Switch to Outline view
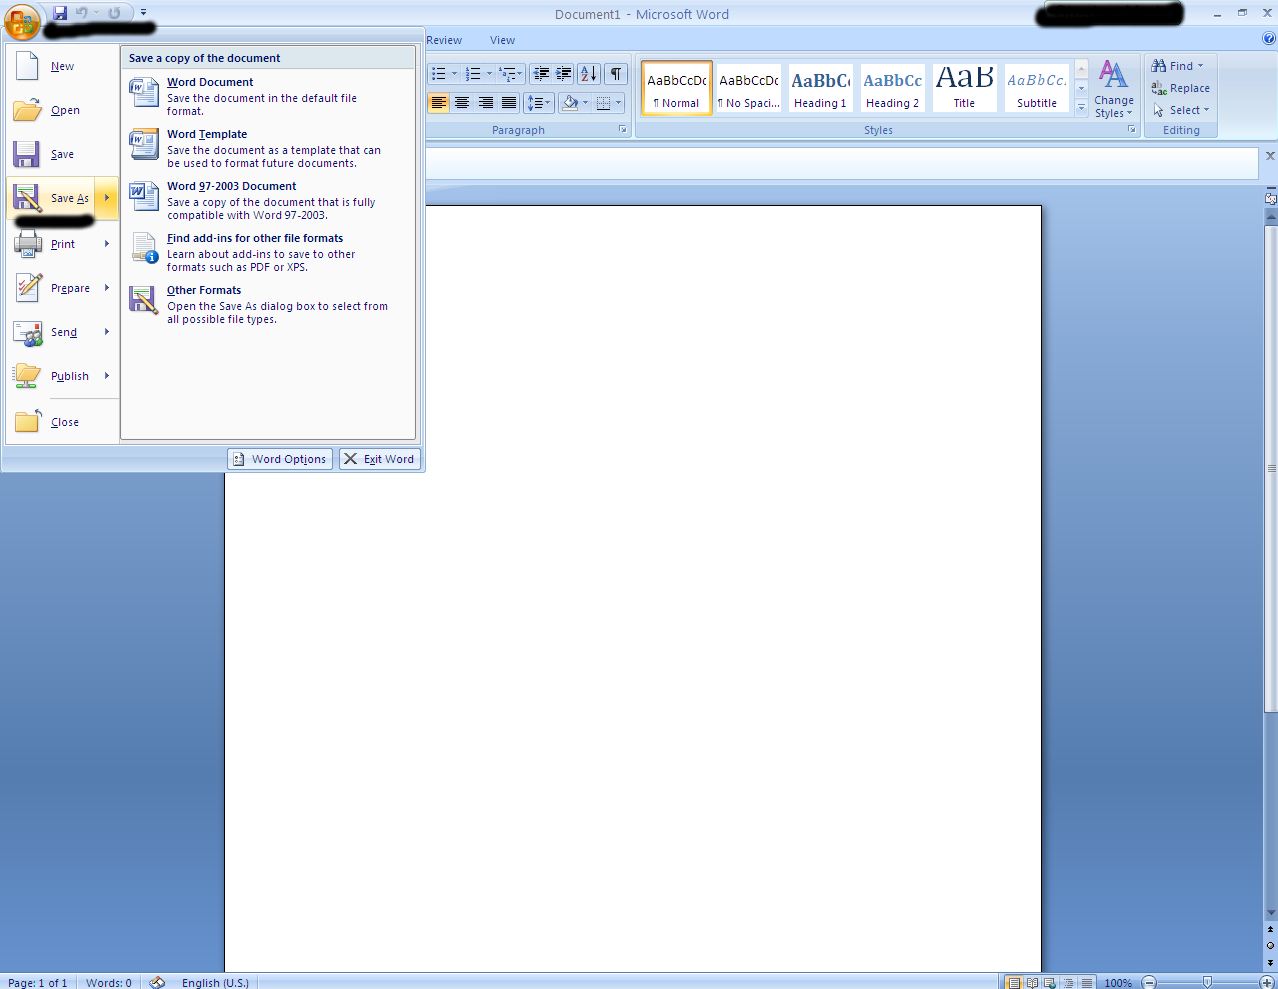Viewport: 1278px width, 989px height. click(1068, 982)
